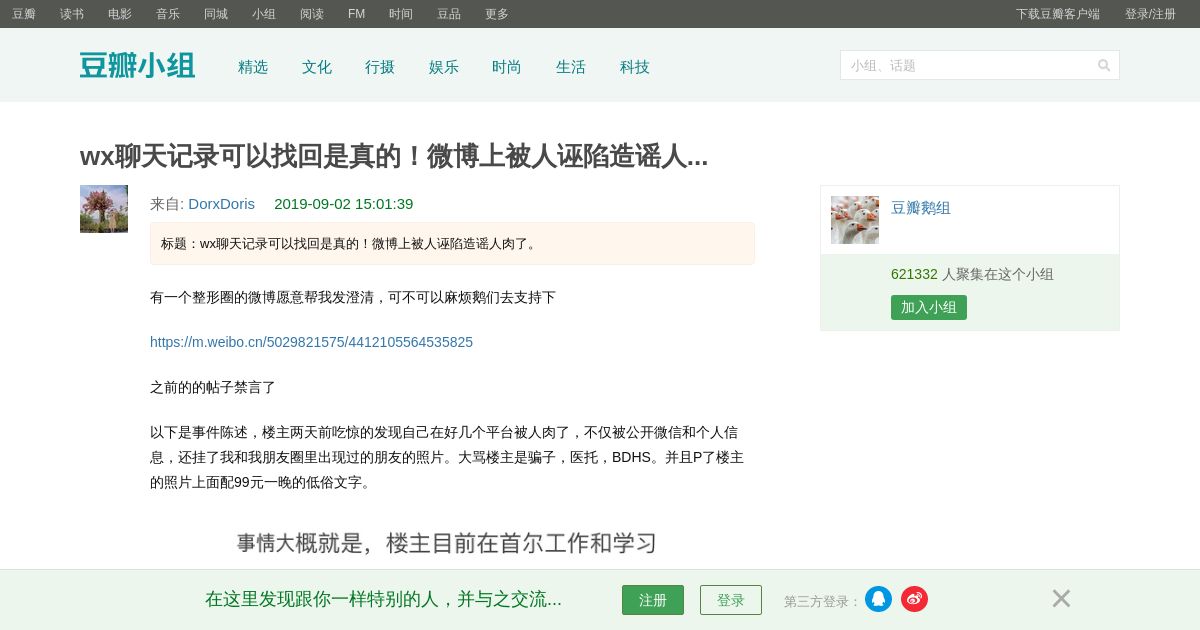Click the line 之前的的帖子禁言了
Screen dimensions: 1200x630
[213, 387]
